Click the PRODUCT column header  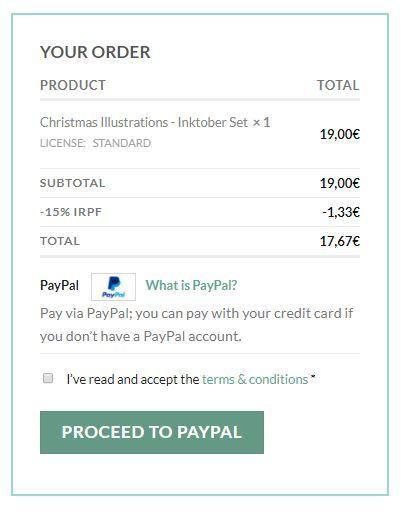coord(73,85)
